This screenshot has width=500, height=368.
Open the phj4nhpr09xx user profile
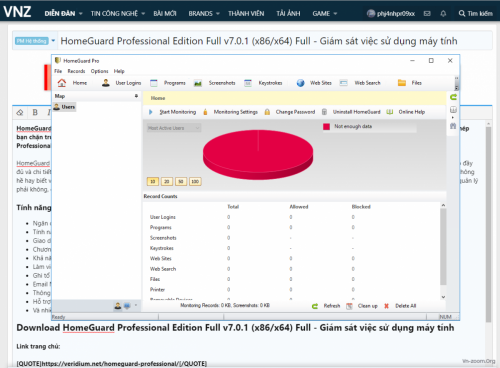(391, 14)
